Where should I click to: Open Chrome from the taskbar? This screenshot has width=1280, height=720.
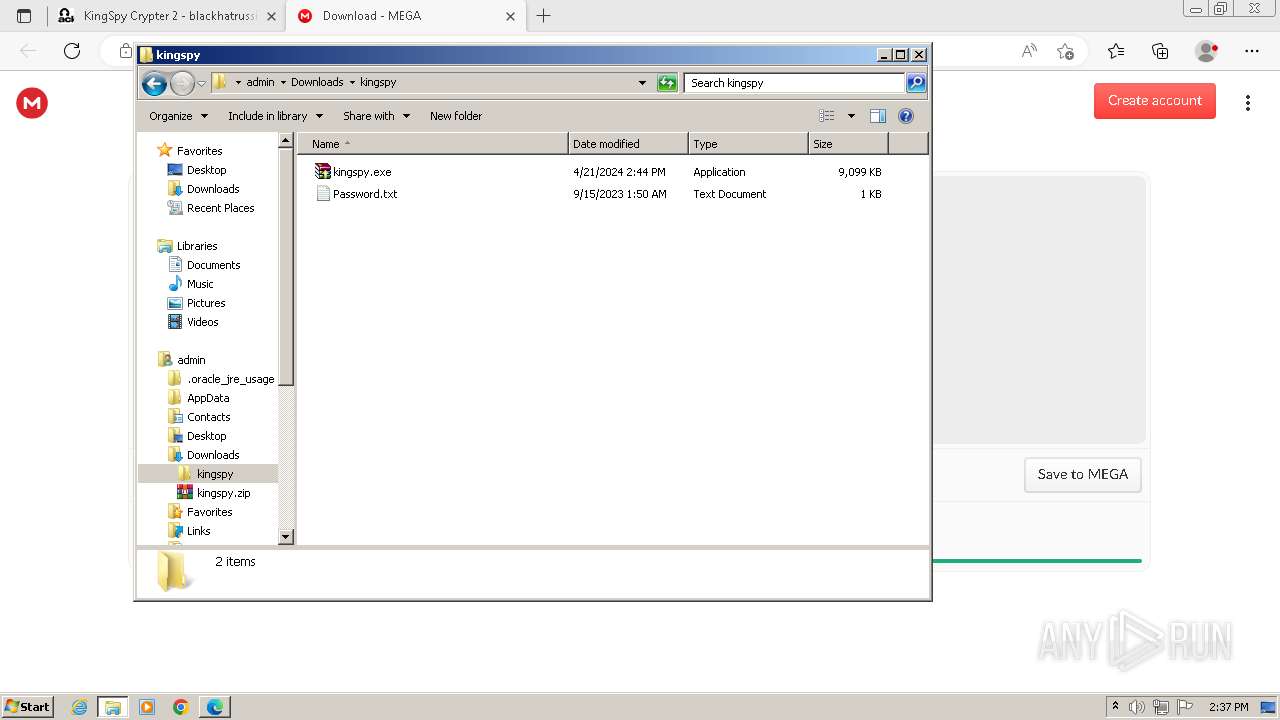pos(181,707)
